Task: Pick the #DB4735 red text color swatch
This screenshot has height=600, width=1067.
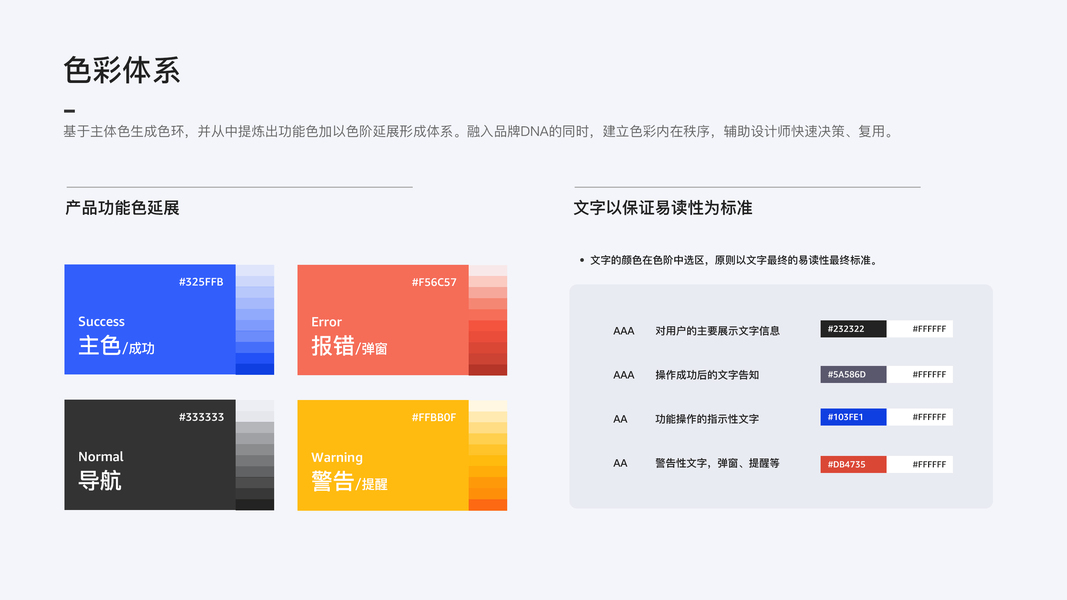Action: point(853,465)
